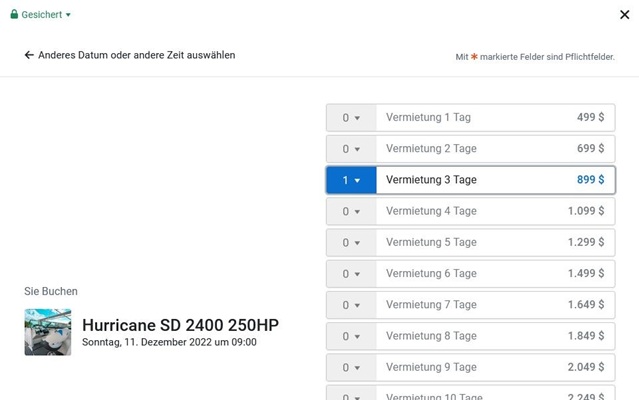Viewport: 639px width, 400px height.
Task: Select the Vermietung 7 Tage option label
Action: click(x=431, y=305)
